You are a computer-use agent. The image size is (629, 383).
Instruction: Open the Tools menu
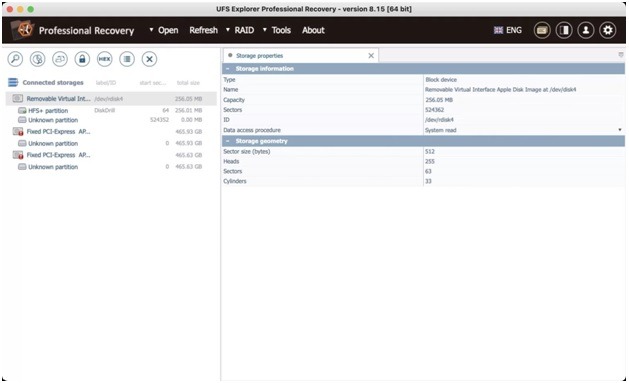click(x=277, y=30)
